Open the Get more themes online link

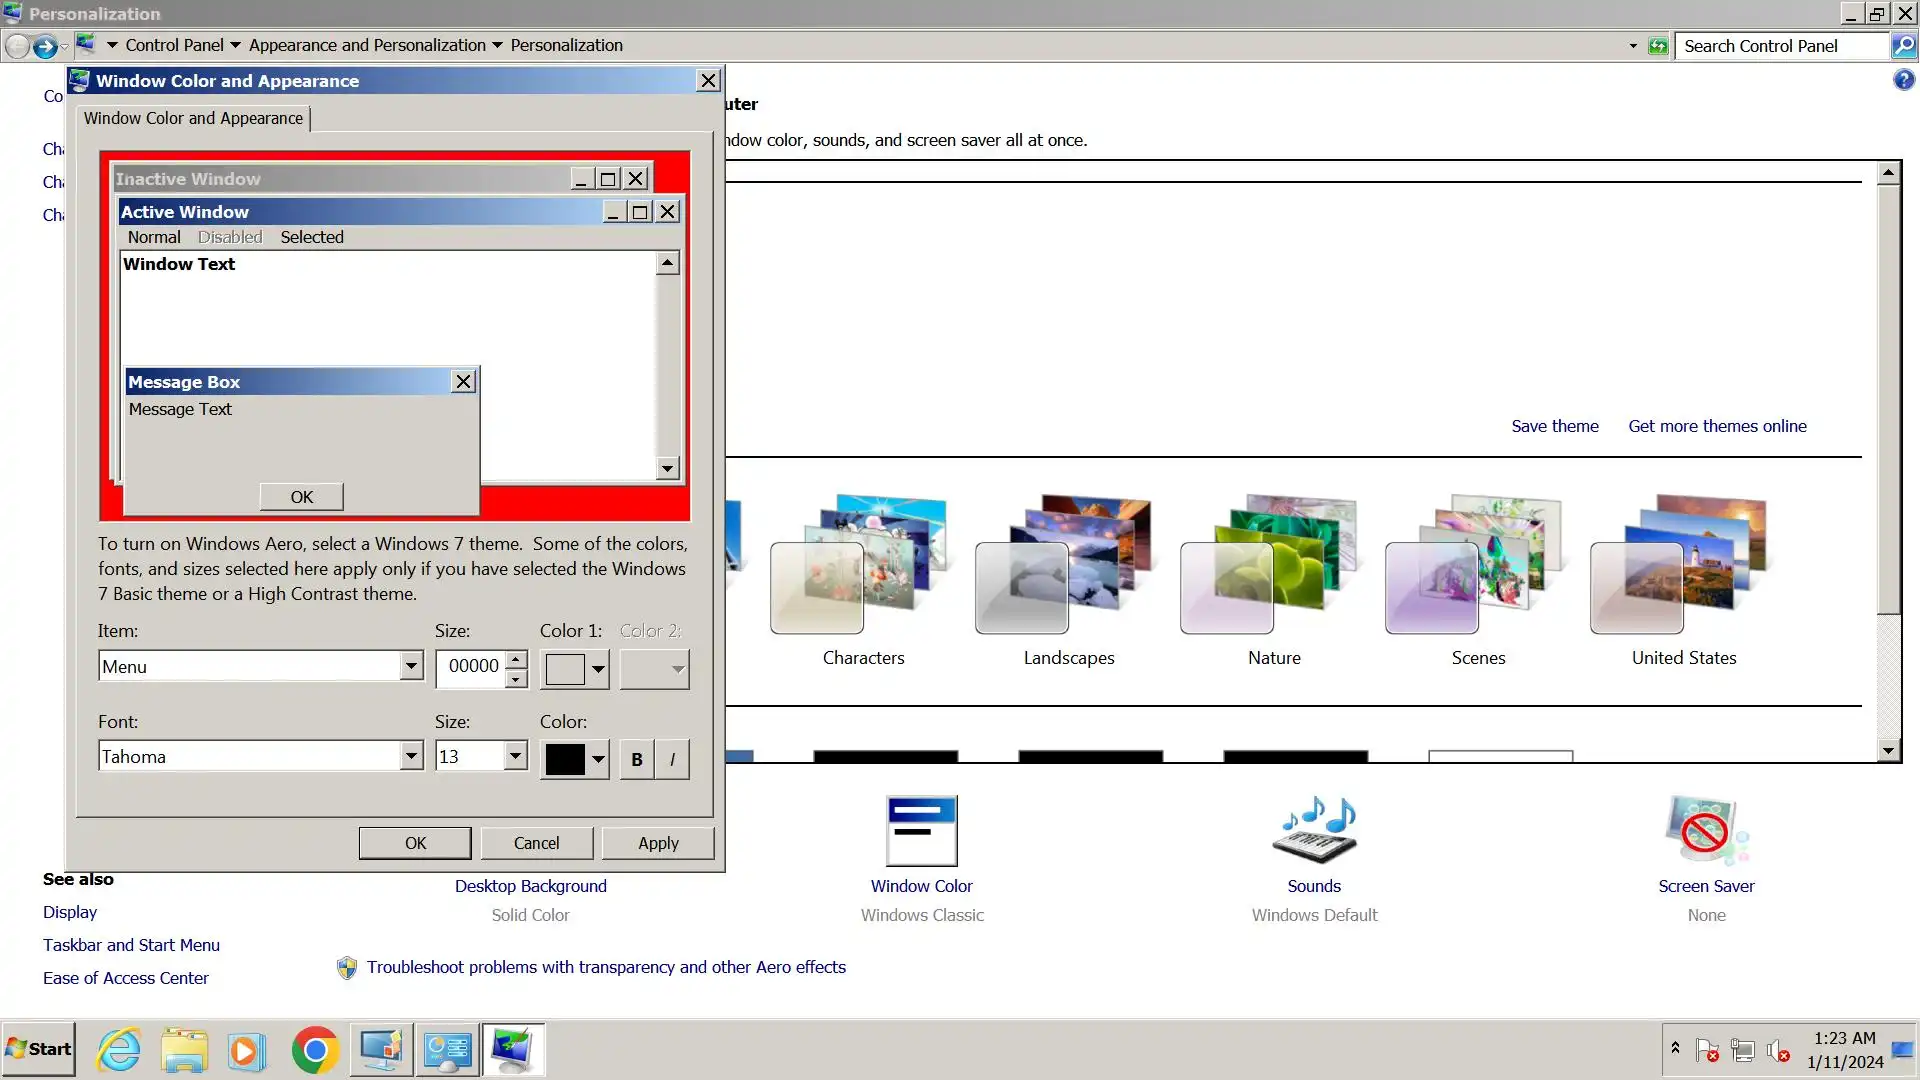point(1717,426)
